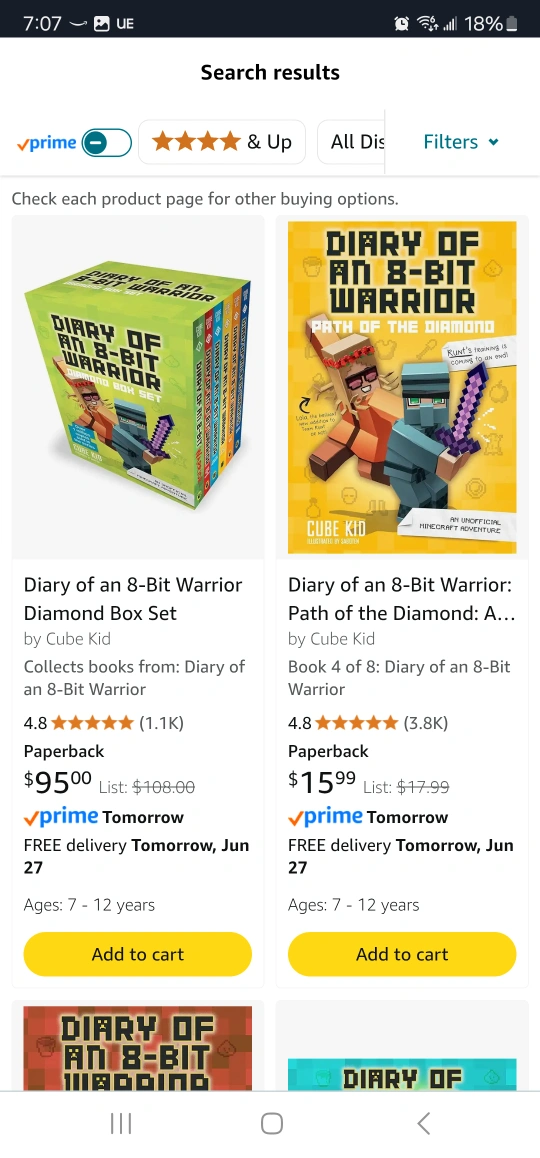Tap the Android Back arrow icon
The image size is (540, 1158).
coord(423,1123)
